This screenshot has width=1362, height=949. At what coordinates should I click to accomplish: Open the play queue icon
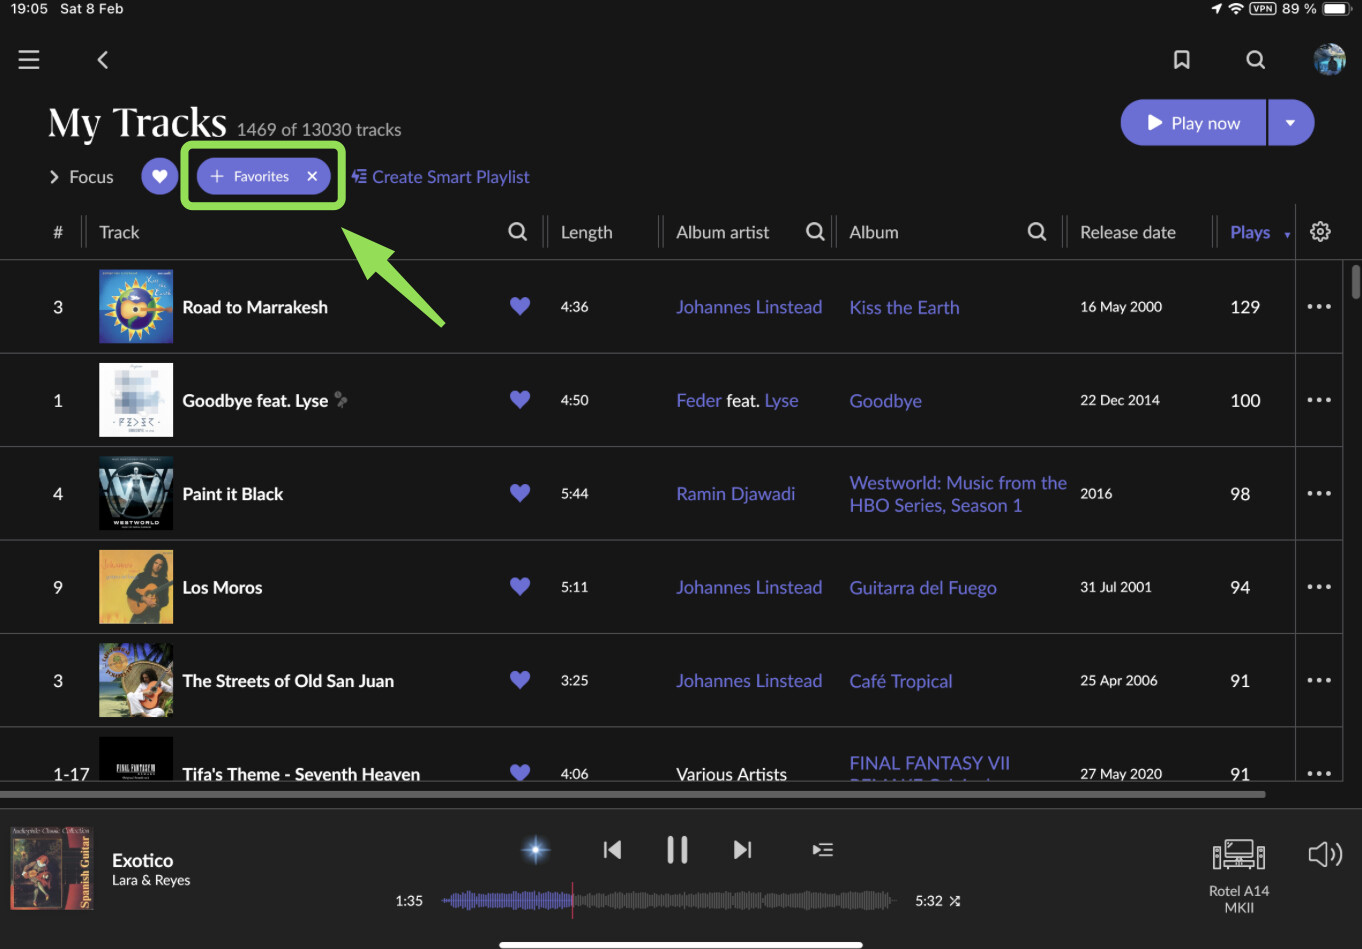(822, 850)
